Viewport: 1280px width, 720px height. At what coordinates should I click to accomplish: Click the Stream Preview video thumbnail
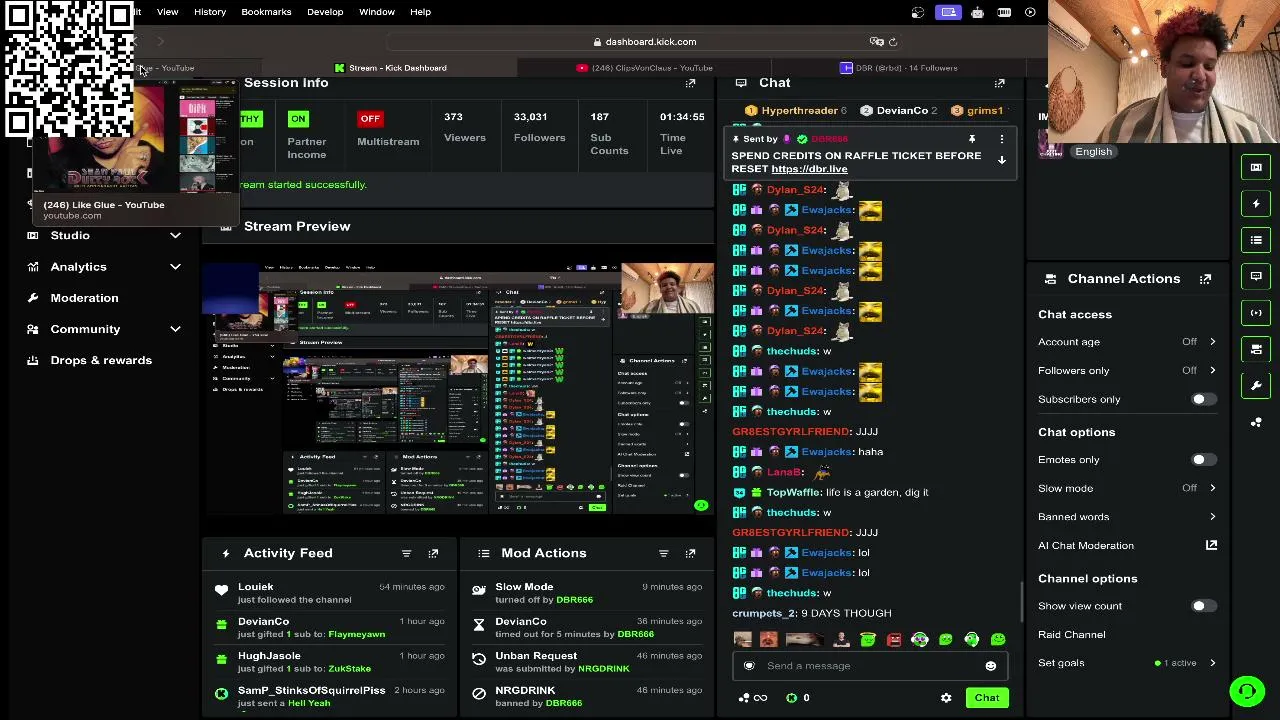click(459, 389)
